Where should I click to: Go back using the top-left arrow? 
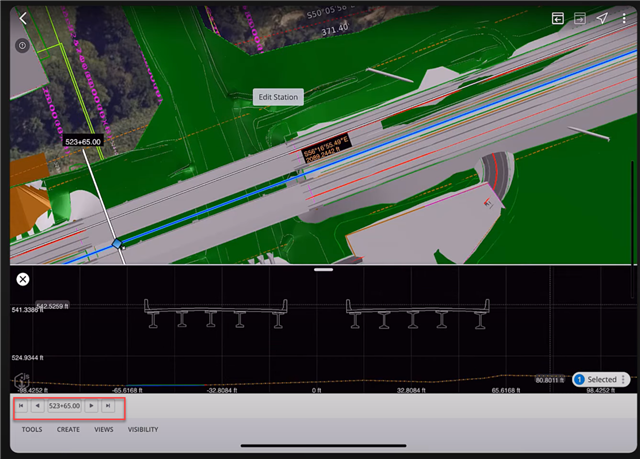[23, 18]
